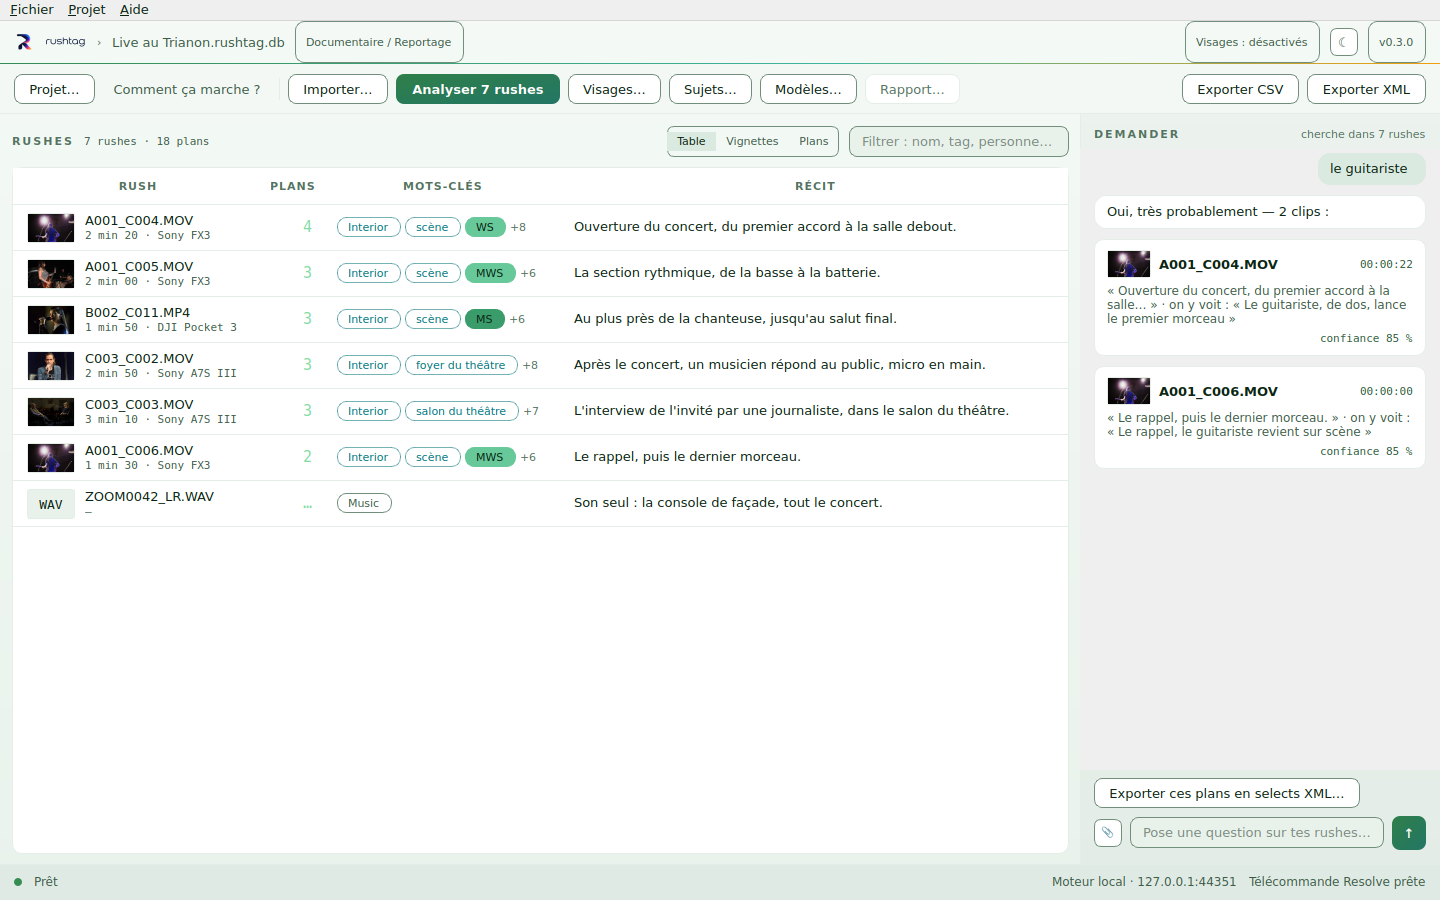Viewport: 1440px width, 900px height.
Task: Open the Documentaire / Reportage profile selector
Action: [379, 42]
